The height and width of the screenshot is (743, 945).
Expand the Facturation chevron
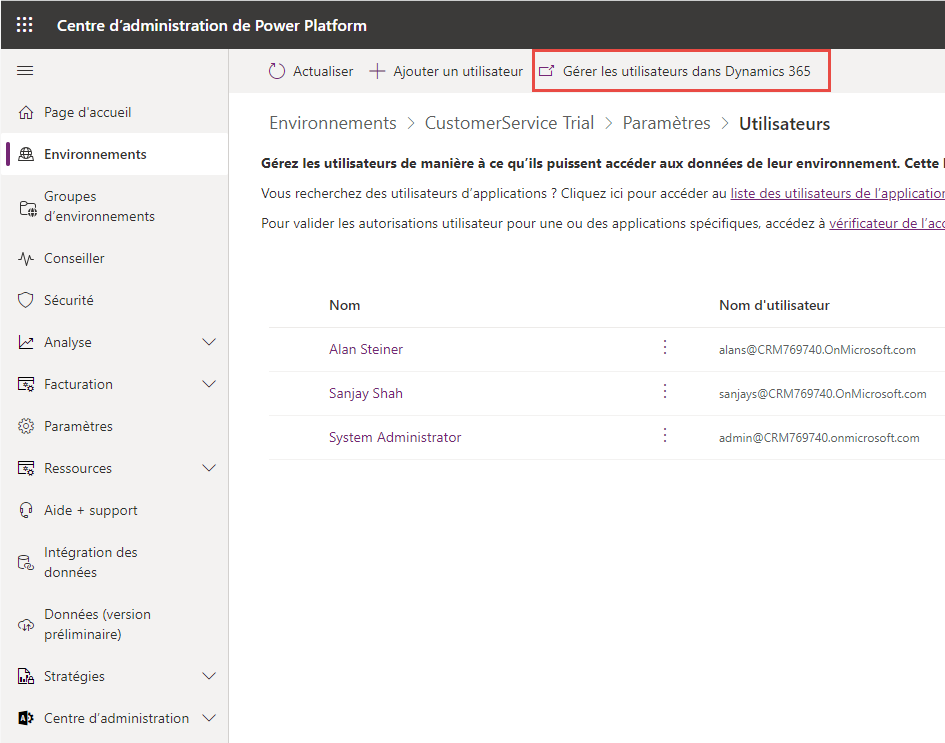coord(209,384)
